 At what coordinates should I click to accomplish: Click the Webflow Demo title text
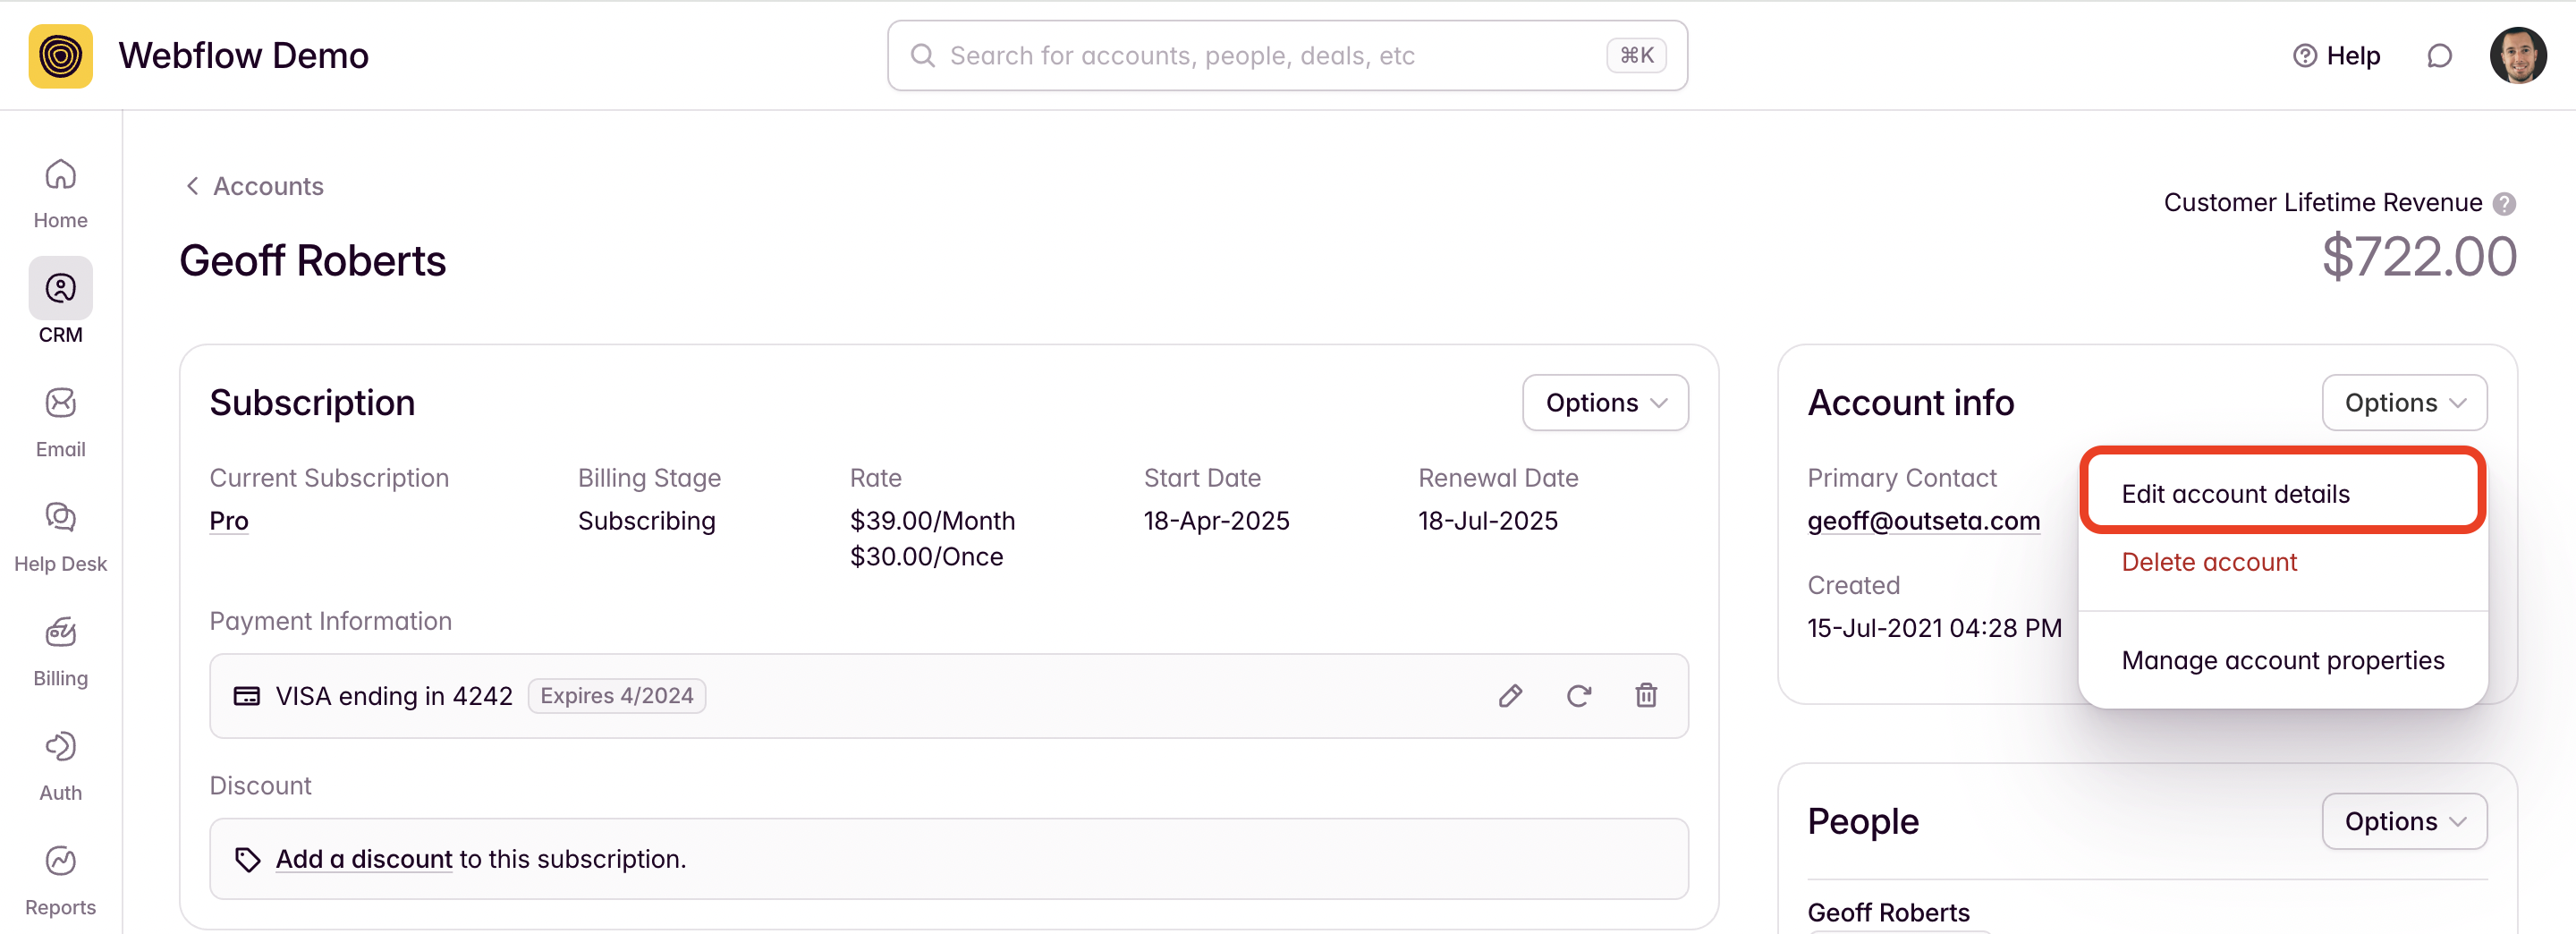243,56
